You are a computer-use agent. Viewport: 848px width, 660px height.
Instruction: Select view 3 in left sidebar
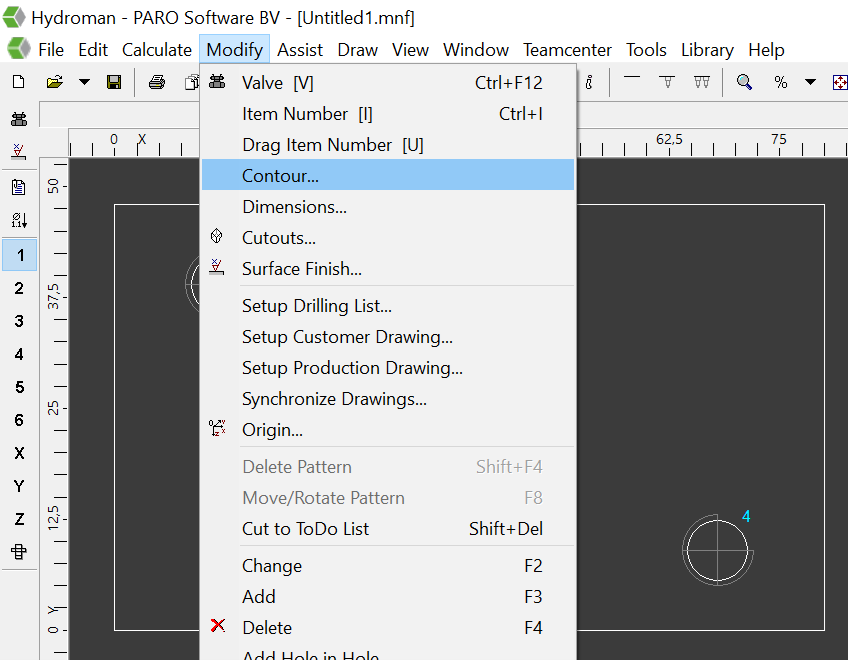tap(19, 321)
